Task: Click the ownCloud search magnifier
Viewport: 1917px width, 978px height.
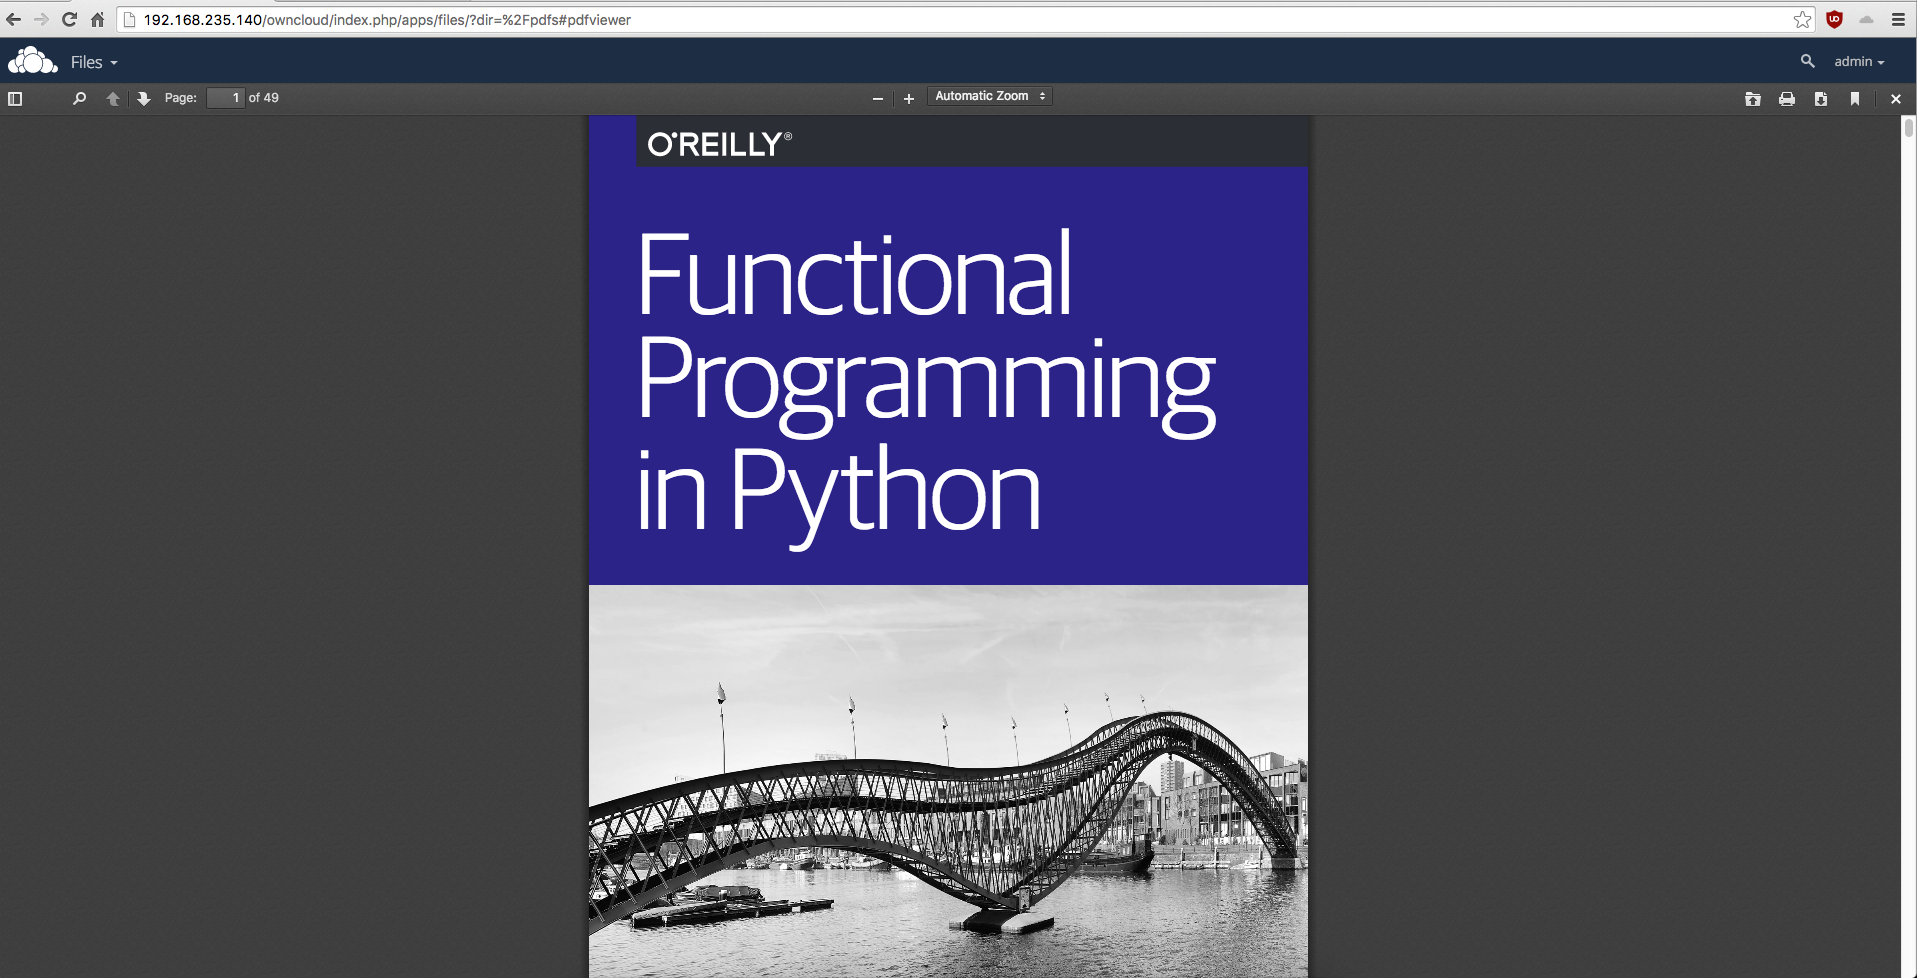Action: pyautogui.click(x=1807, y=61)
